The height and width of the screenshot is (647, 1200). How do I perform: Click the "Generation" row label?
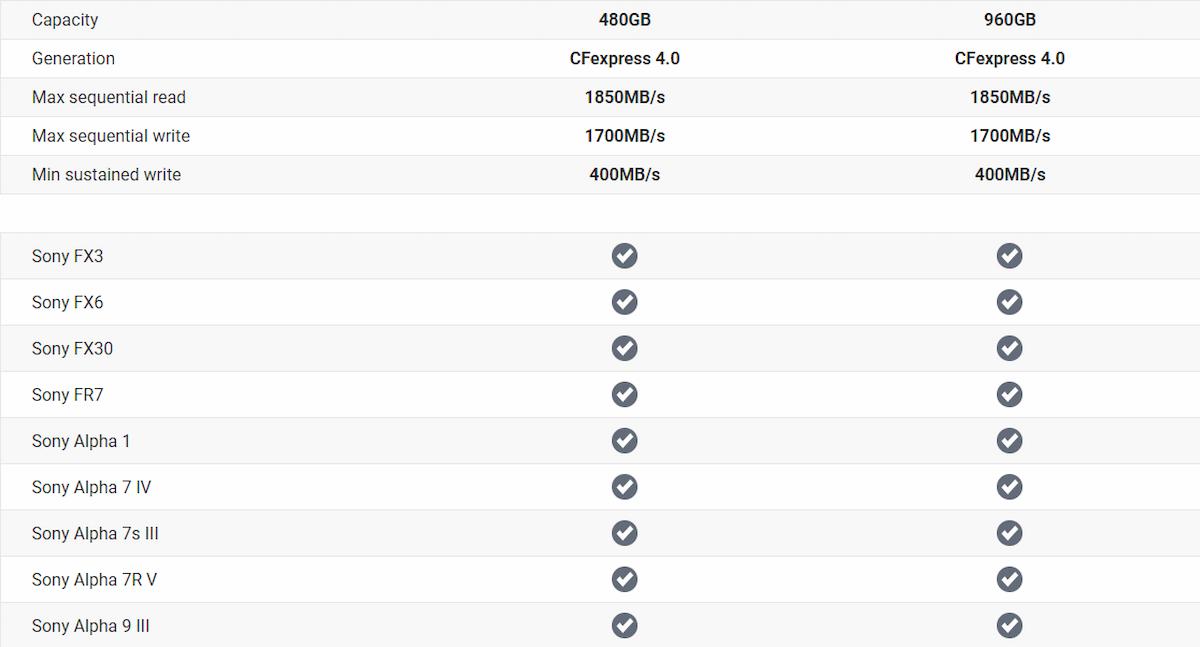pyautogui.click(x=73, y=58)
